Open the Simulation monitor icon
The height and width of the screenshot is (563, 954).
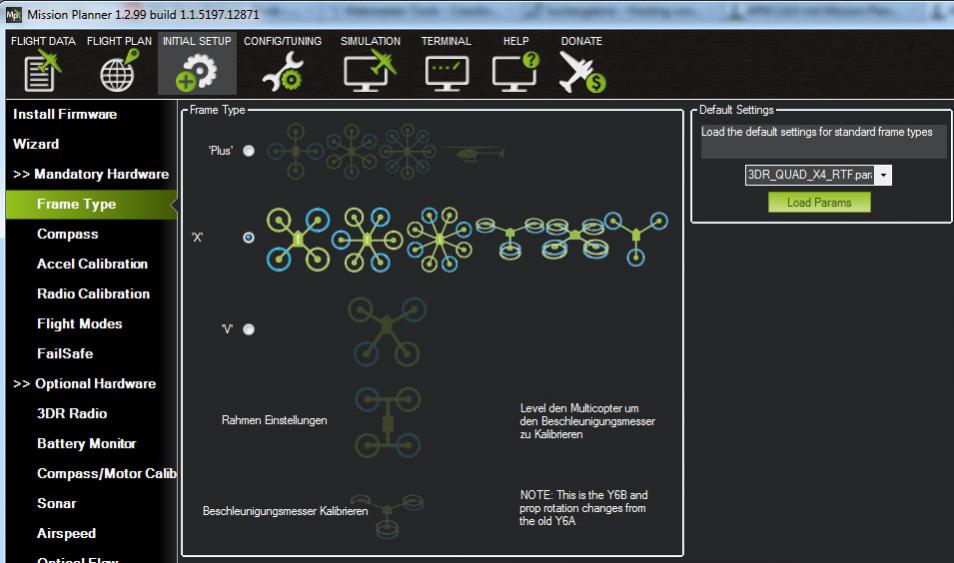click(x=370, y=71)
